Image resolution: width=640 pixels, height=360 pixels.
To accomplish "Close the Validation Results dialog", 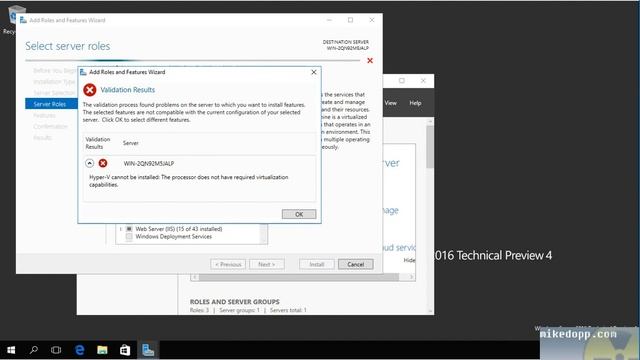I will click(x=313, y=72).
